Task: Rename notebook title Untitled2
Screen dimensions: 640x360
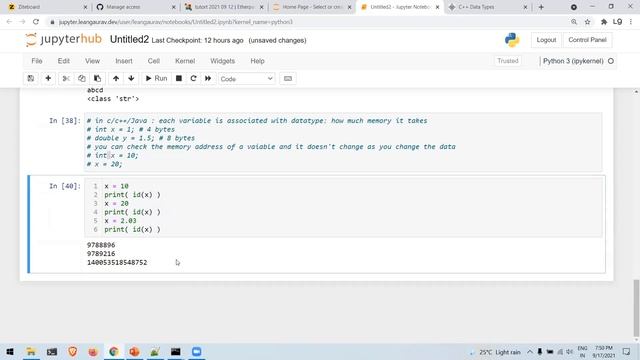Action: click(129, 40)
